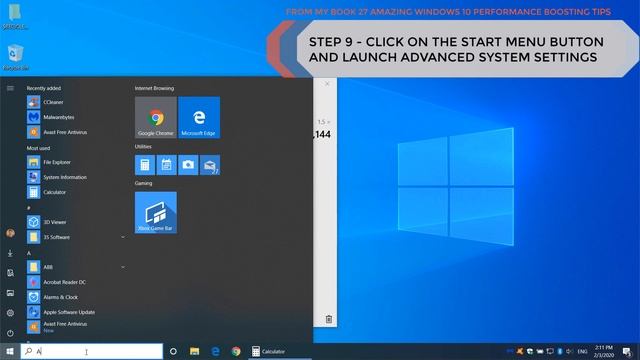Screen dimensions: 640x360
Task: Launch the Xbox Game Bar tile
Action: [x=156, y=213]
